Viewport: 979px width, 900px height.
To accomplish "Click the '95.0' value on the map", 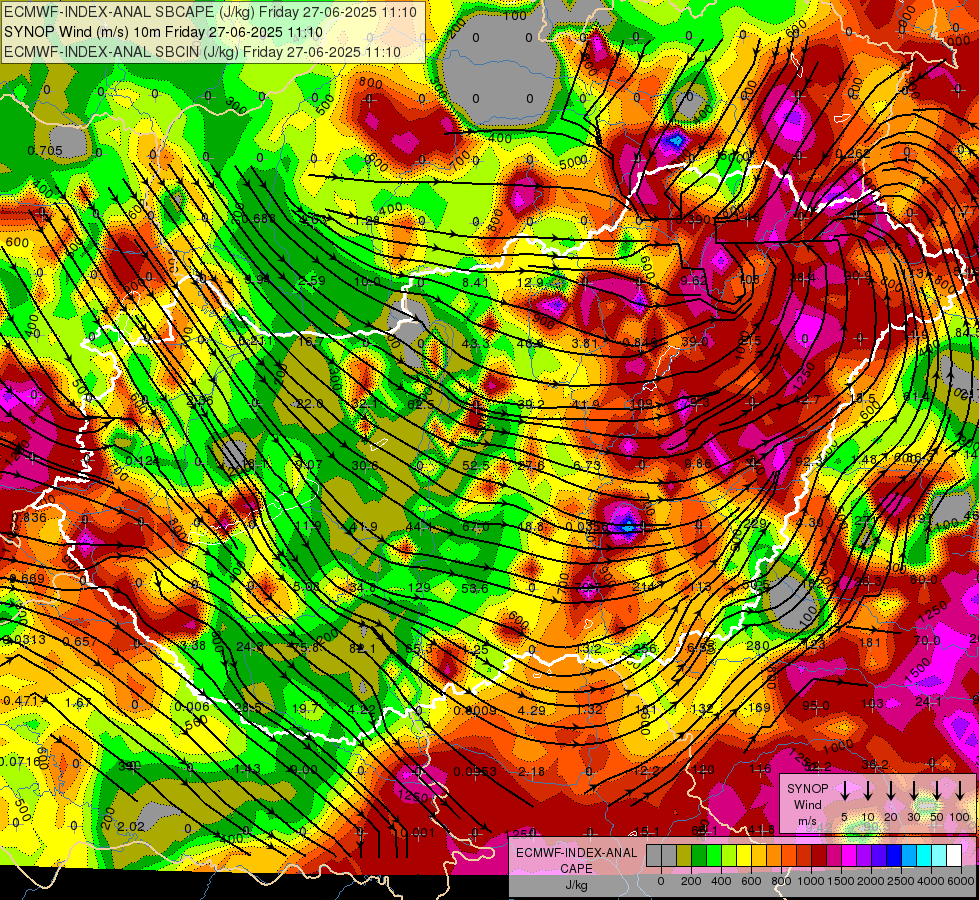I will point(815,706).
